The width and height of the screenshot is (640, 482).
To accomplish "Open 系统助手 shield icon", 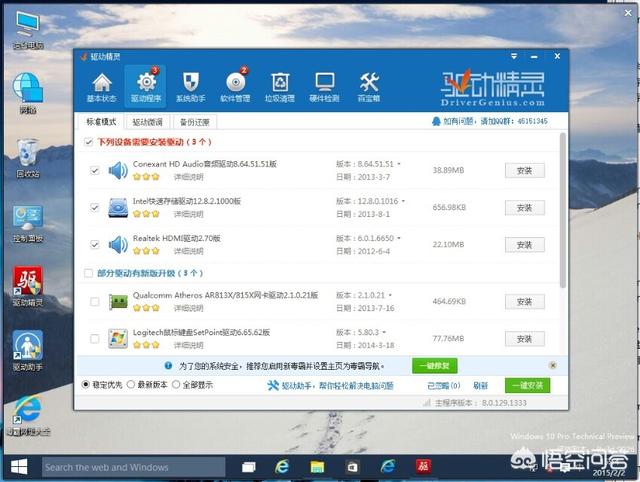I will click(190, 87).
